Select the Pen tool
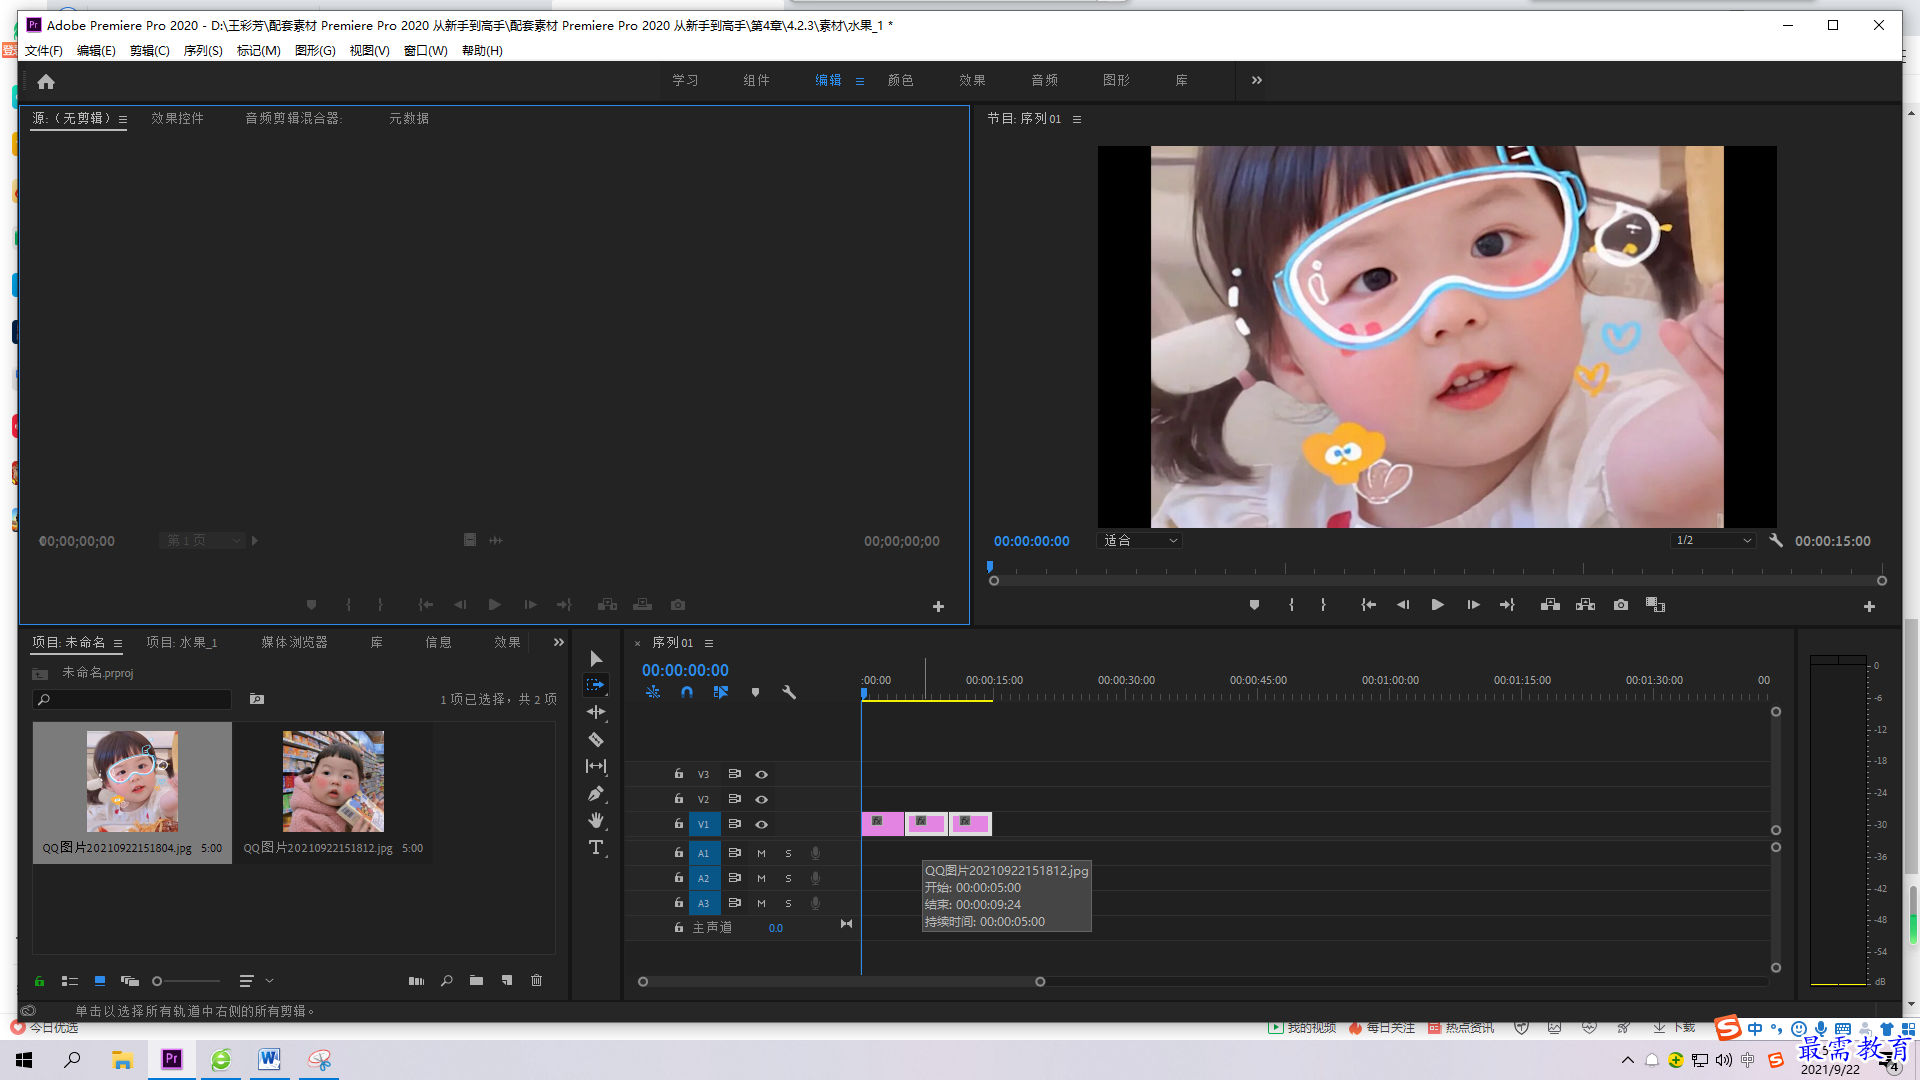Screen dimensions: 1920x1080 coord(596,794)
